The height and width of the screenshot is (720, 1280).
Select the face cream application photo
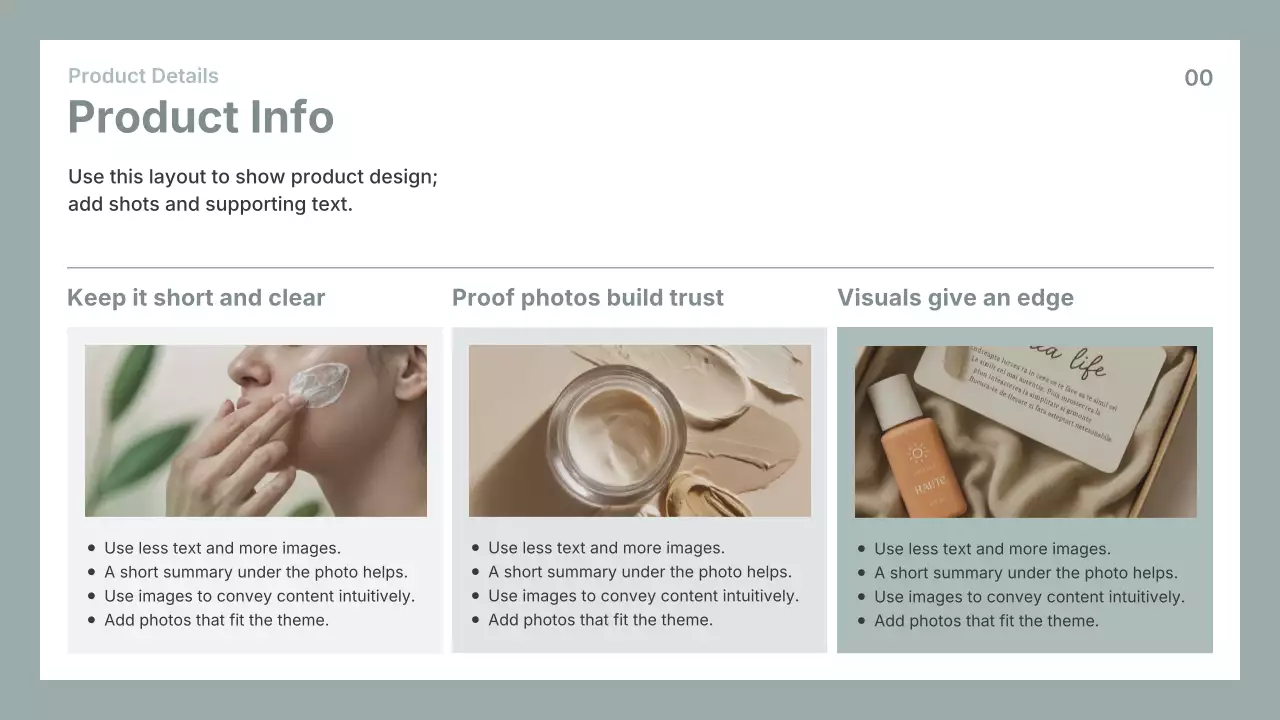pyautogui.click(x=256, y=431)
